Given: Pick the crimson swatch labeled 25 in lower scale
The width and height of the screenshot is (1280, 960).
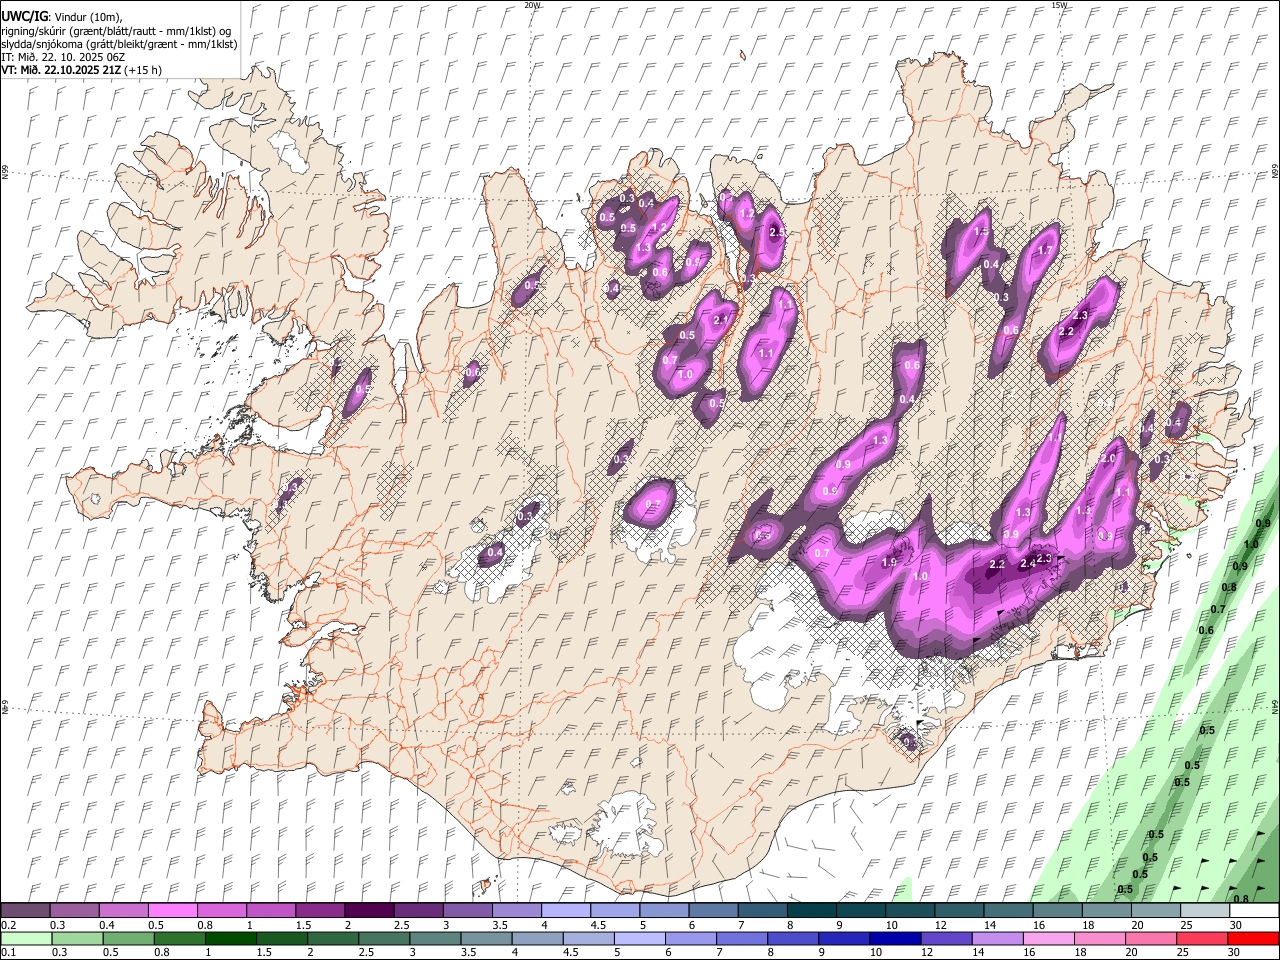Looking at the screenshot, I should (1202, 939).
